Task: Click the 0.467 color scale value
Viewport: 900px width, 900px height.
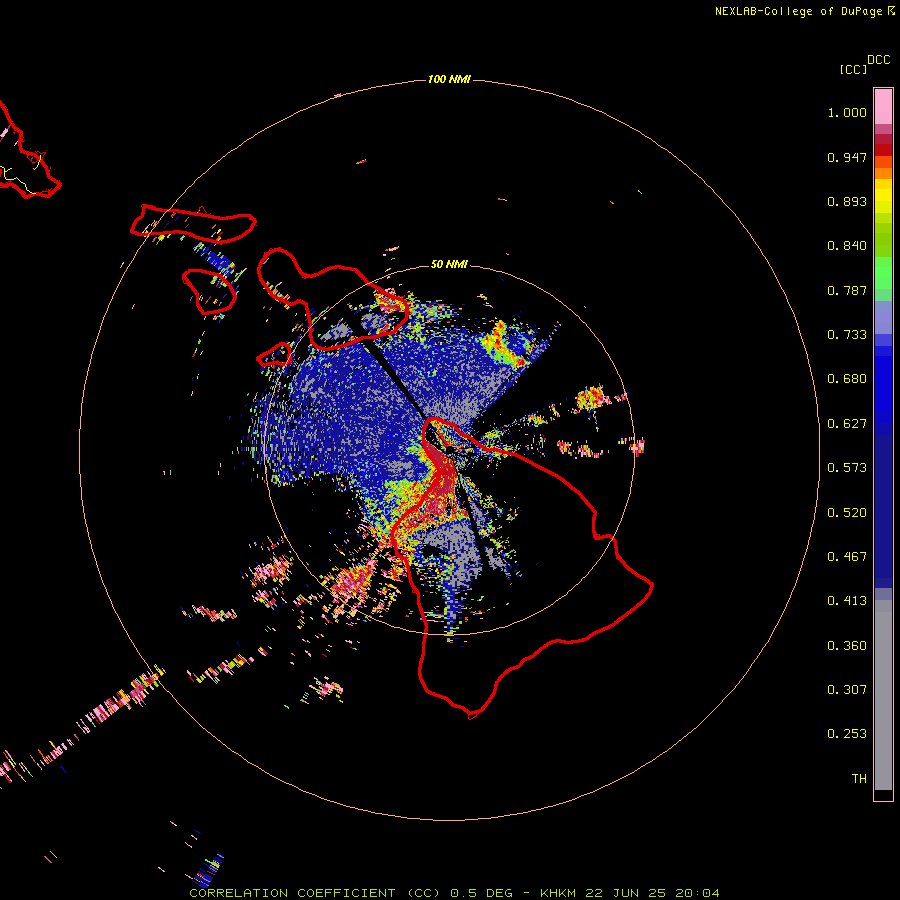Action: click(847, 557)
